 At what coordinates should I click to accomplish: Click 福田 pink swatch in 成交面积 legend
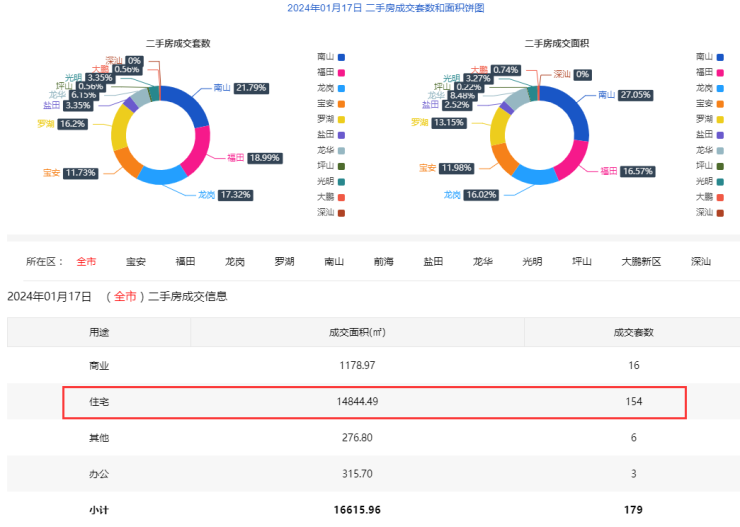point(720,73)
